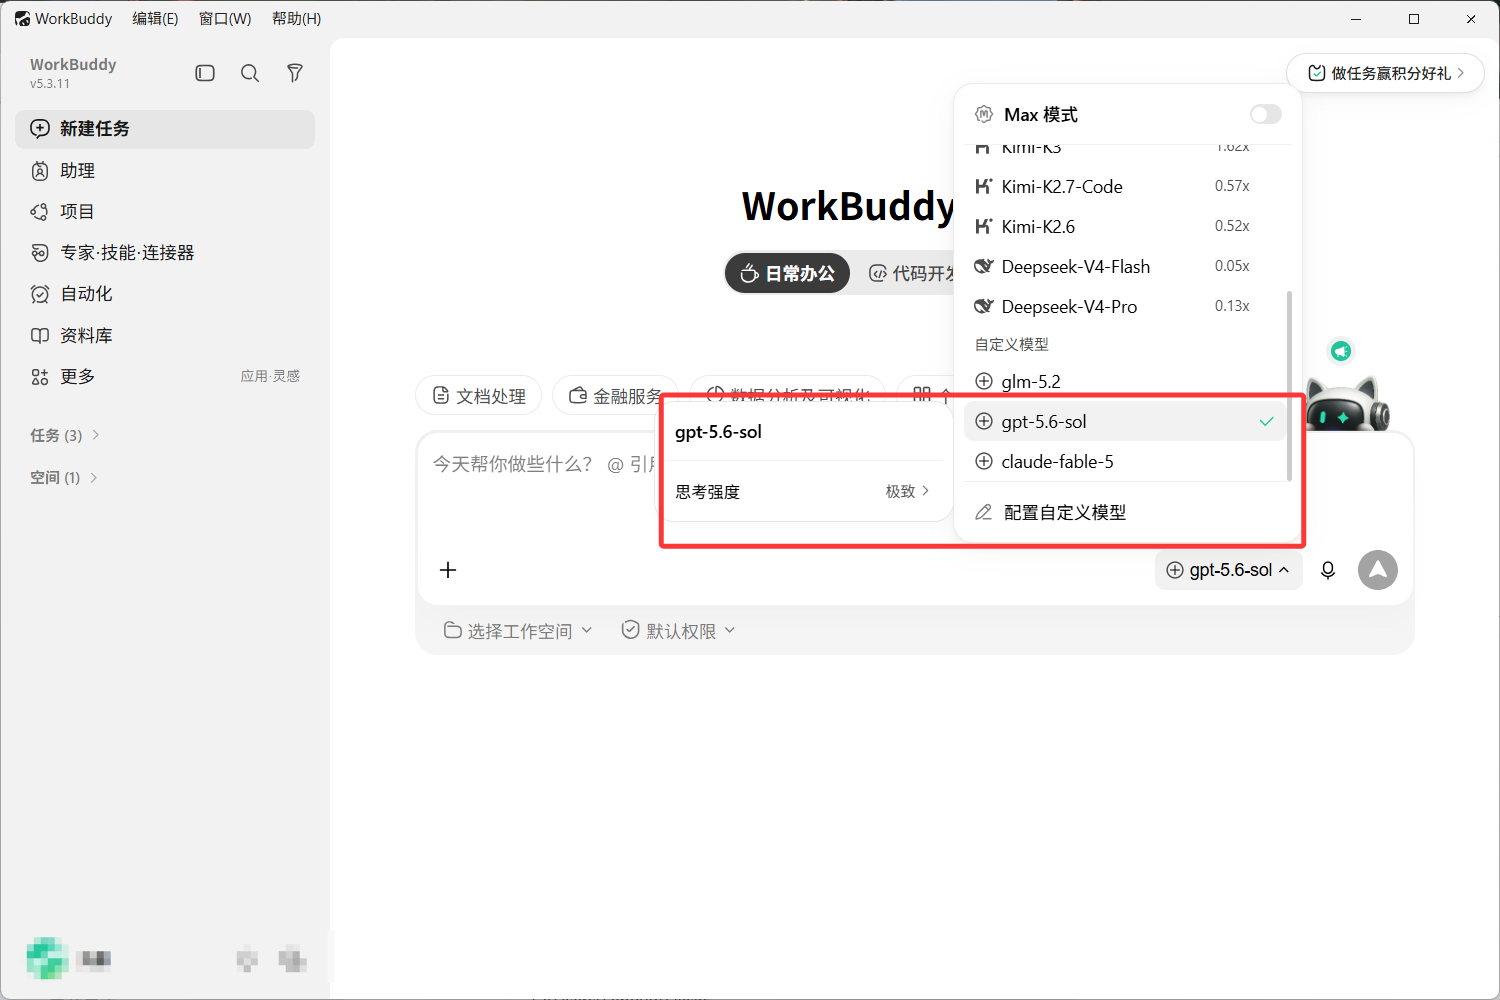Click the plus attachment icon in input box
This screenshot has width=1500, height=1000.
pyautogui.click(x=448, y=570)
